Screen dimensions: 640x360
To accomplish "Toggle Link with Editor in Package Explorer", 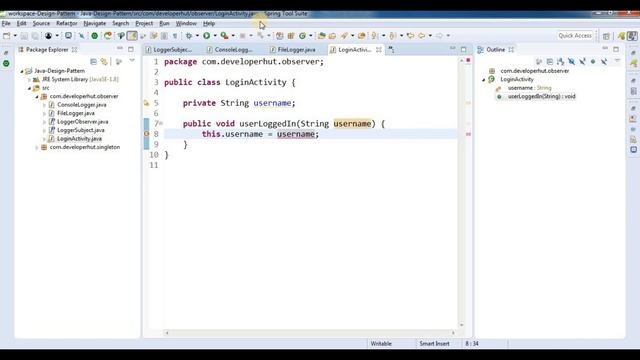I will (x=104, y=62).
